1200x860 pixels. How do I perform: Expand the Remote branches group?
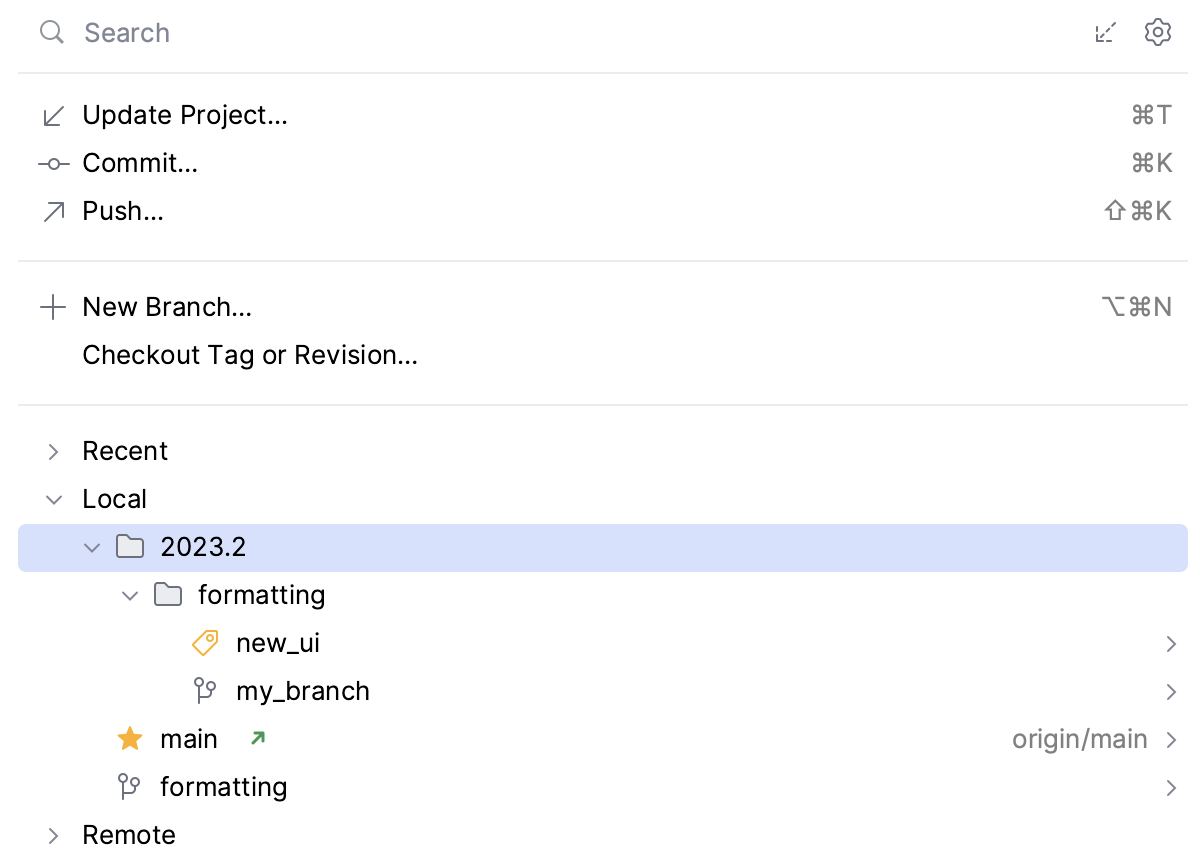tap(54, 836)
